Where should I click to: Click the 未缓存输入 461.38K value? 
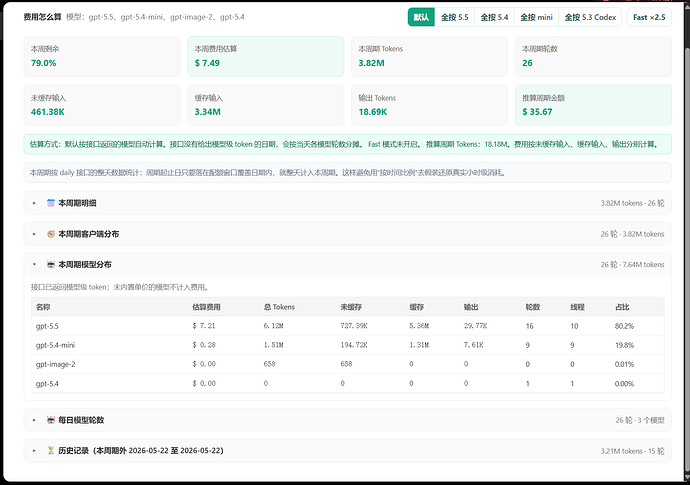pyautogui.click(x=48, y=112)
